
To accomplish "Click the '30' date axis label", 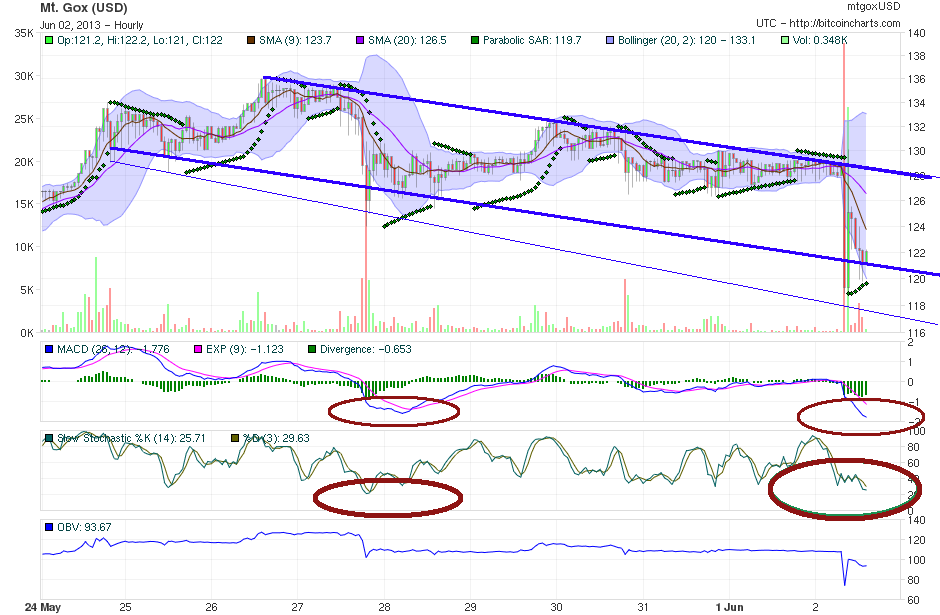I will coord(556,607).
